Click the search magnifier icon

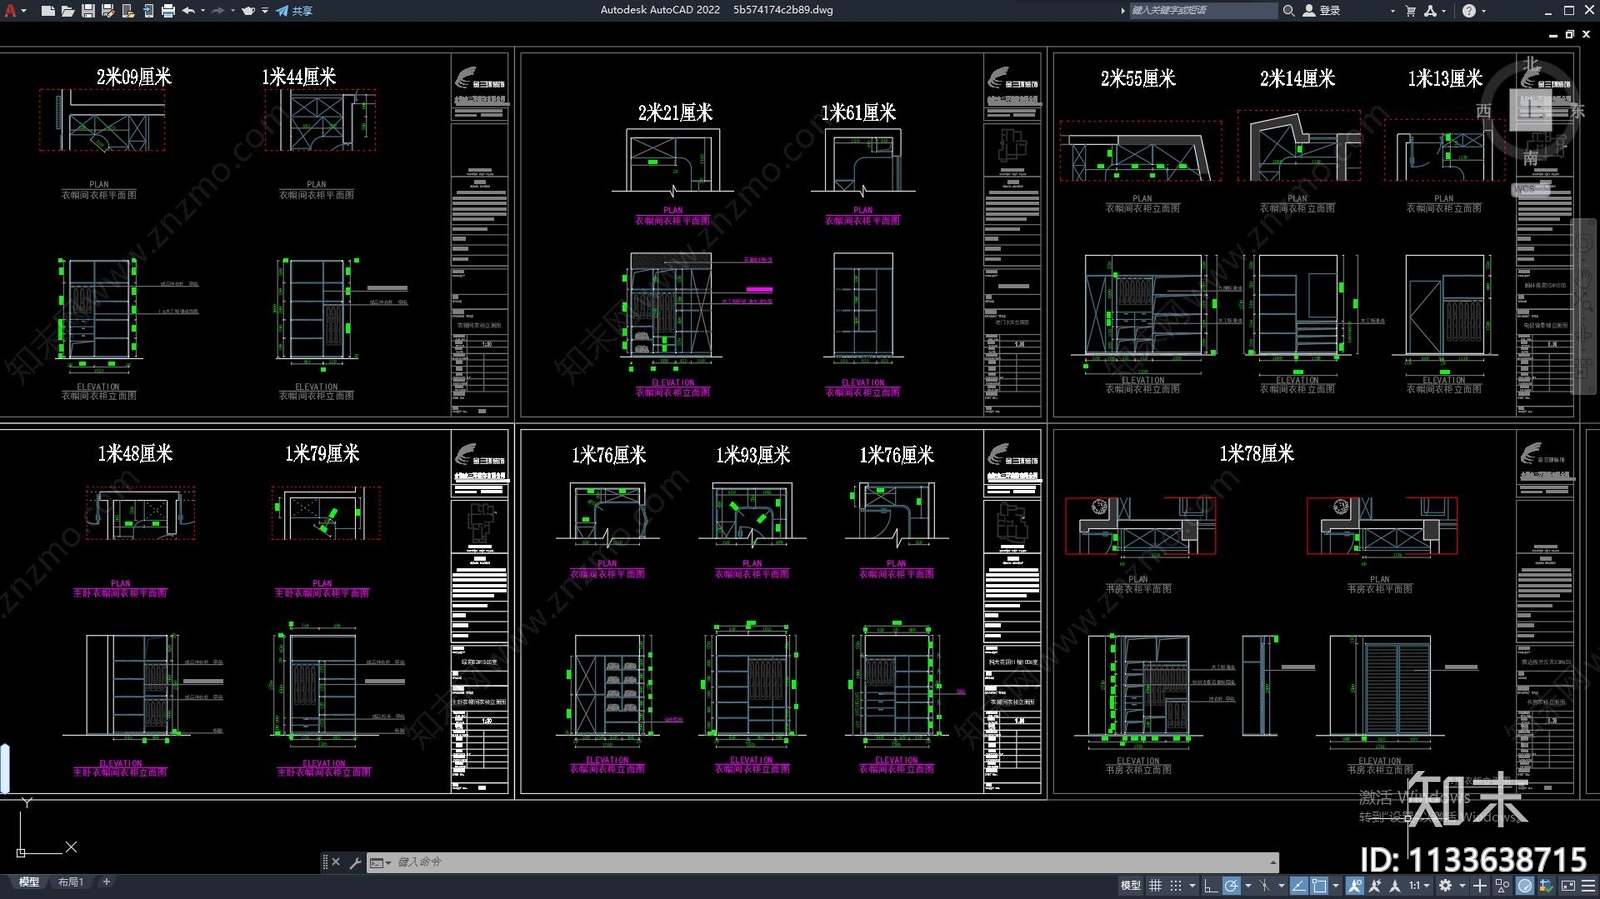point(1289,11)
